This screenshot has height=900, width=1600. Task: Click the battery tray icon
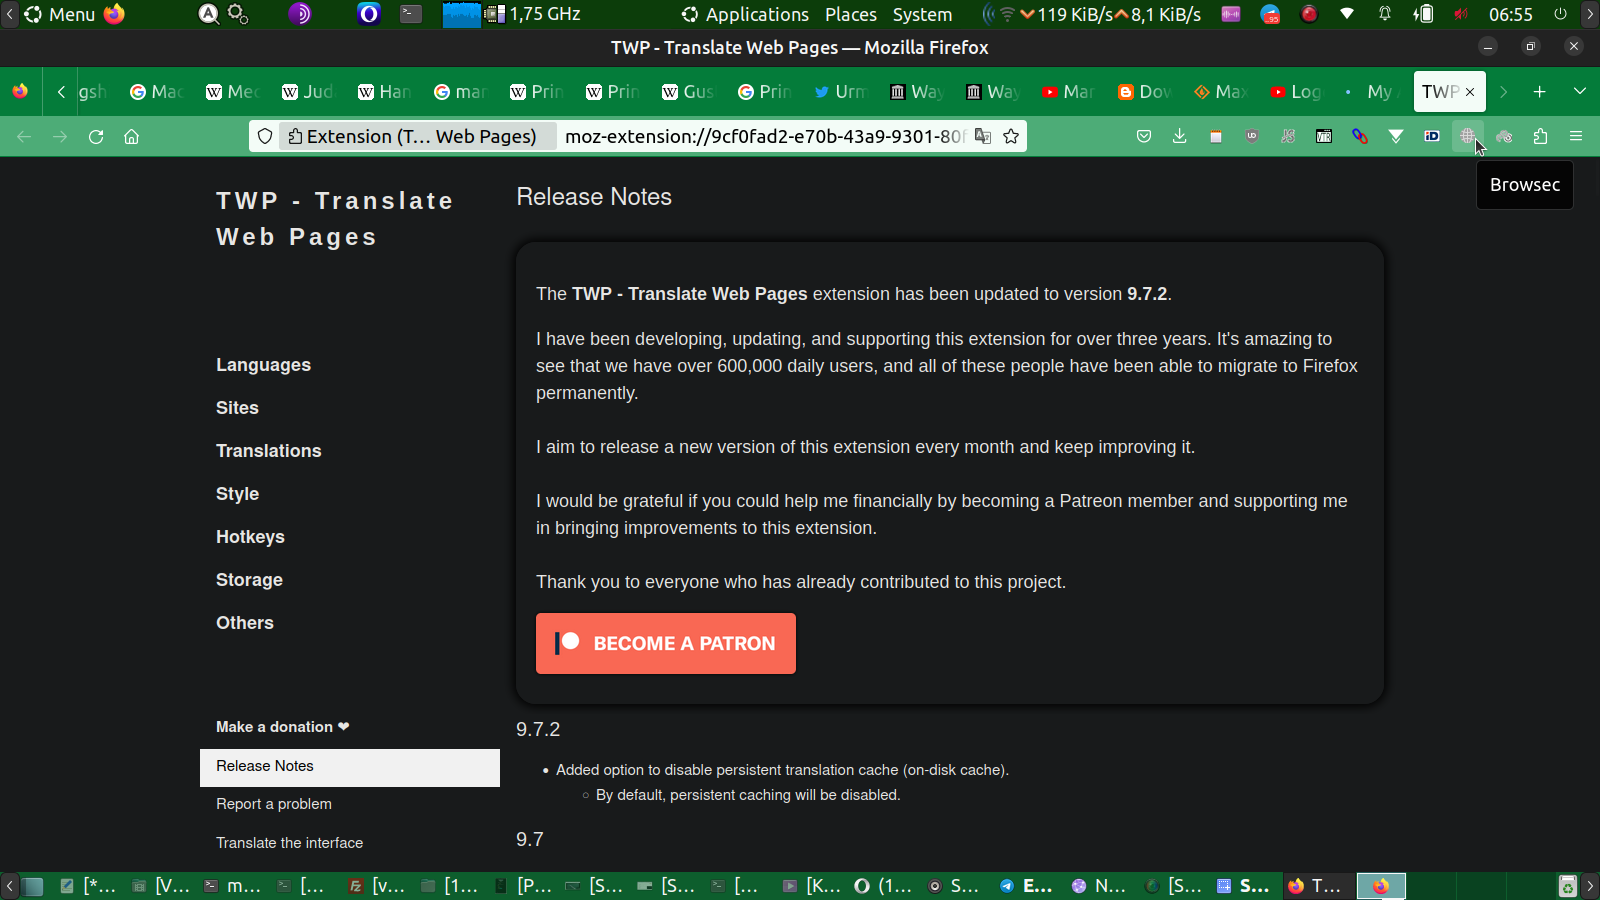(1423, 14)
